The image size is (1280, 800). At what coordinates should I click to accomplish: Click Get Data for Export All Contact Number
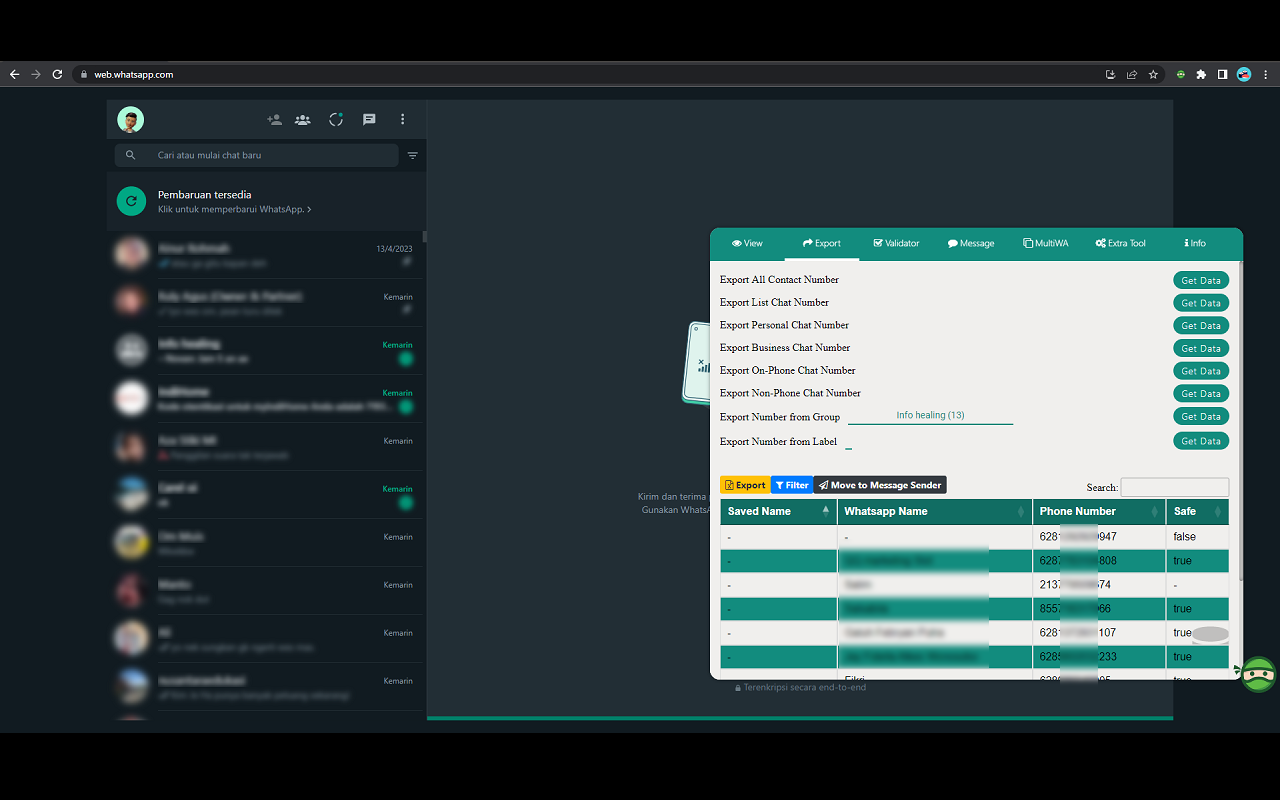tap(1200, 281)
